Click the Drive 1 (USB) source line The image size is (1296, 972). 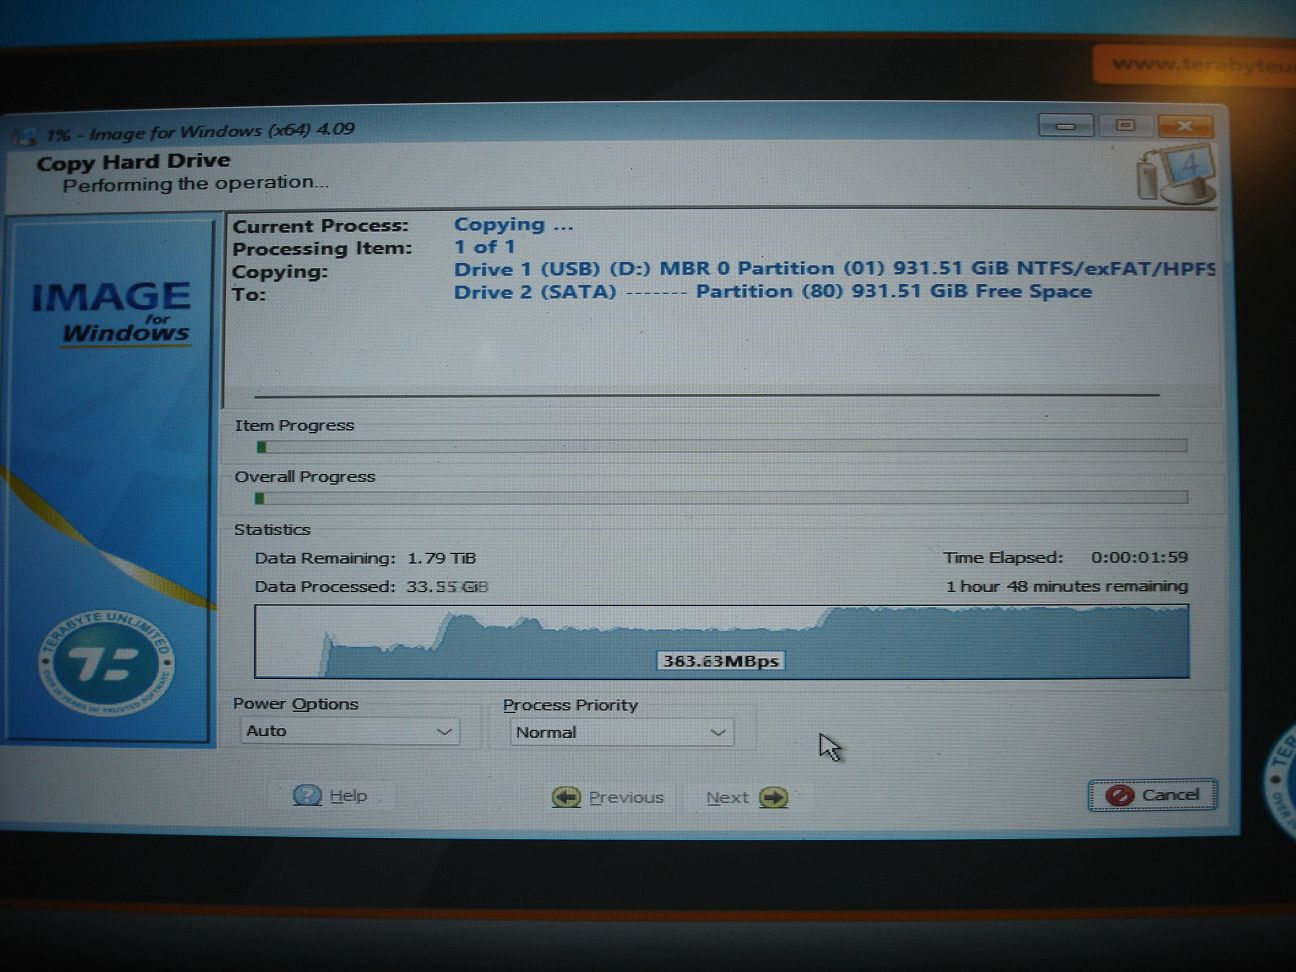[834, 269]
